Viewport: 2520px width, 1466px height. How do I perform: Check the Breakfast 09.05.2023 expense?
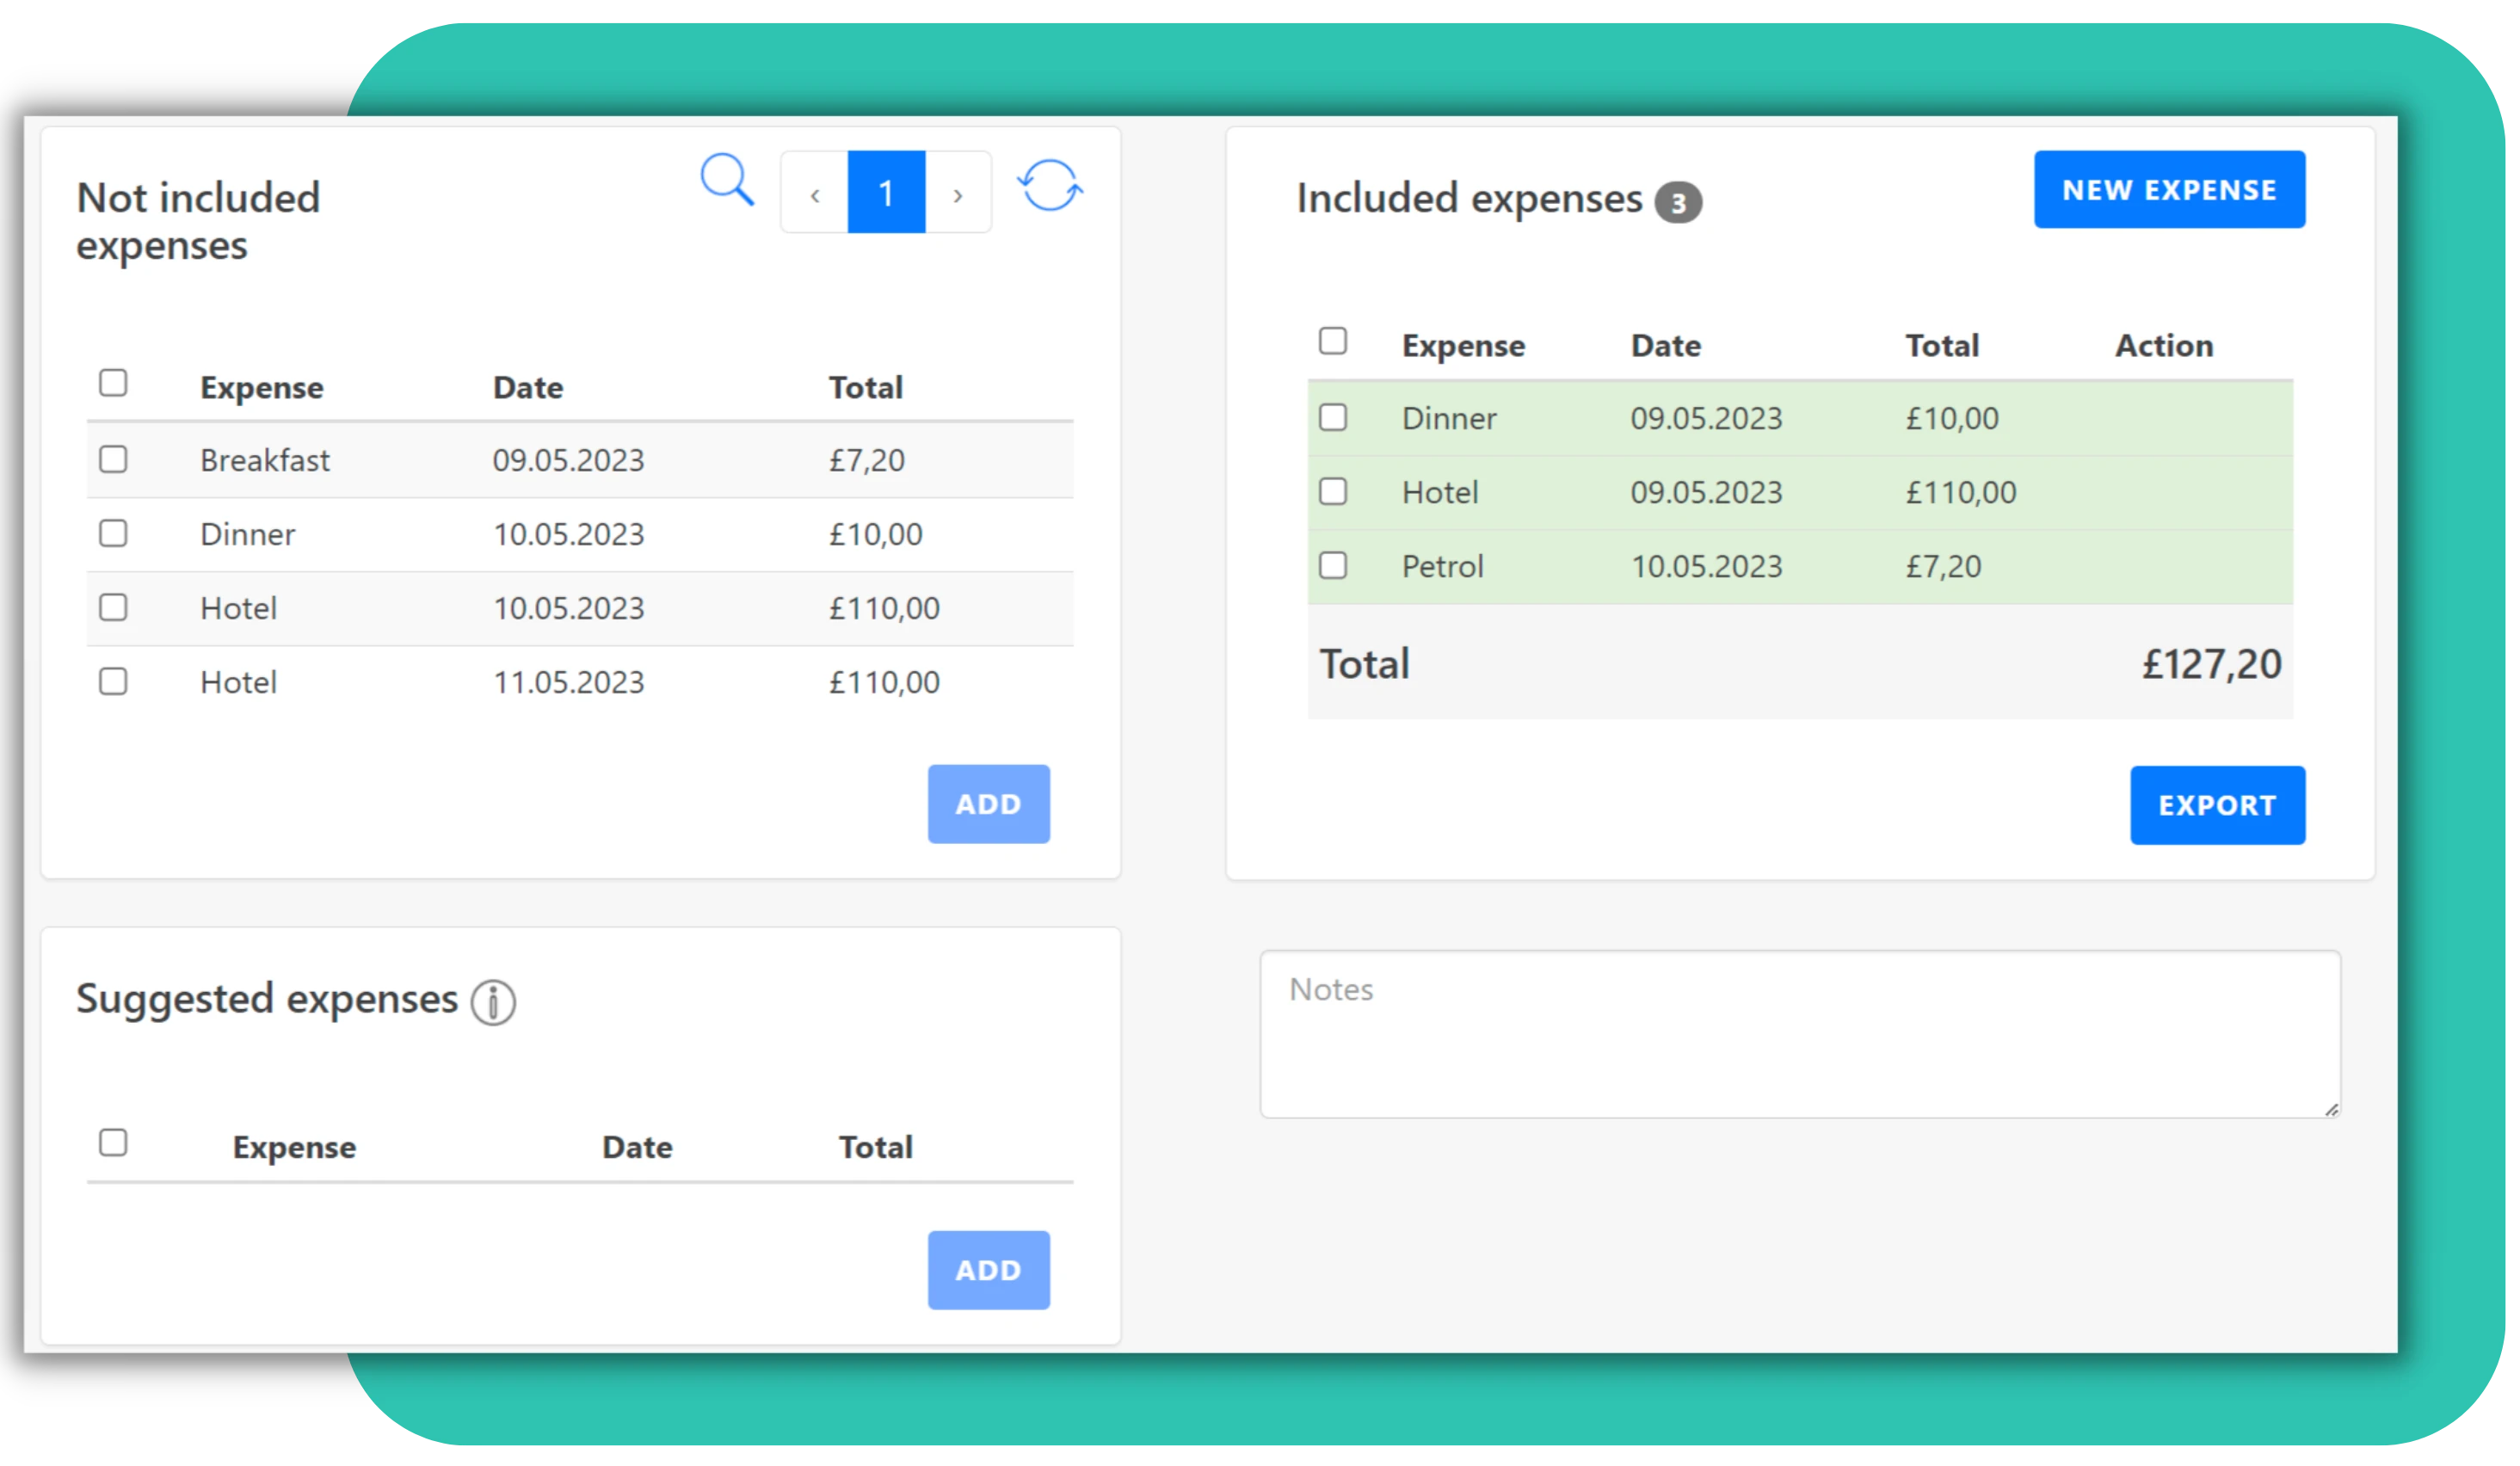[x=113, y=459]
